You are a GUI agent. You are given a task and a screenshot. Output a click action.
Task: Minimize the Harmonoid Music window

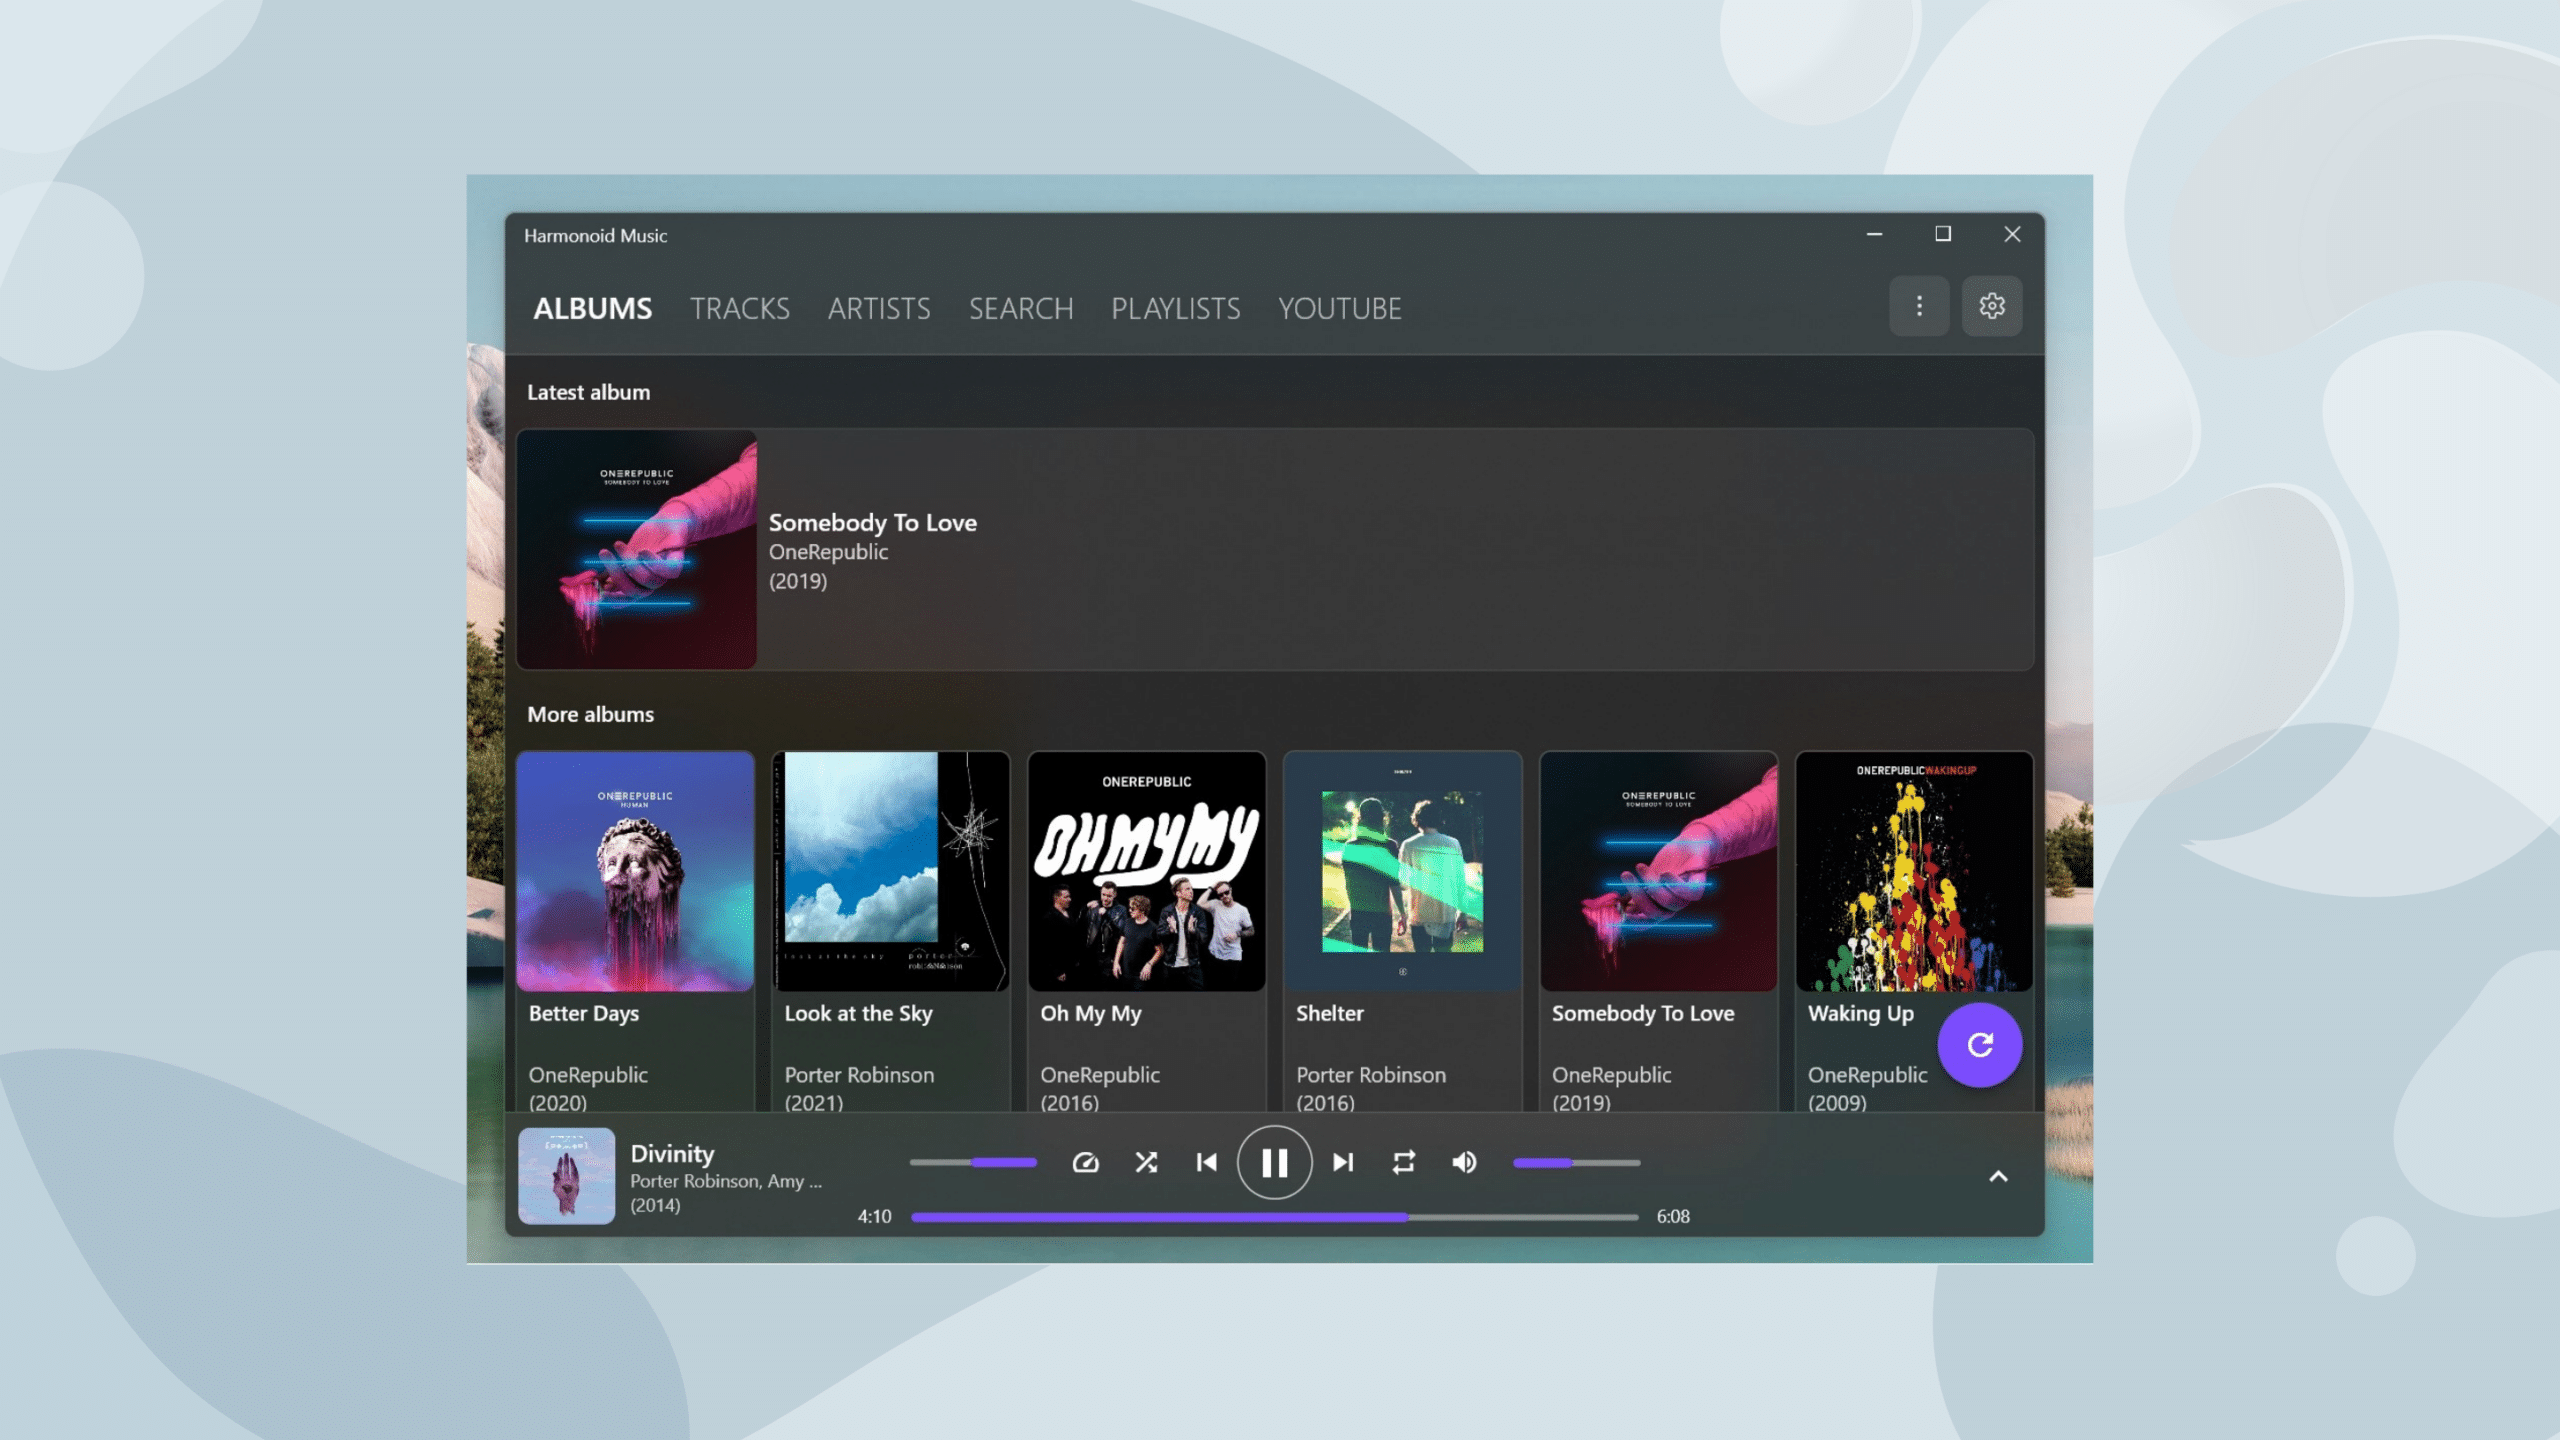pos(1874,234)
